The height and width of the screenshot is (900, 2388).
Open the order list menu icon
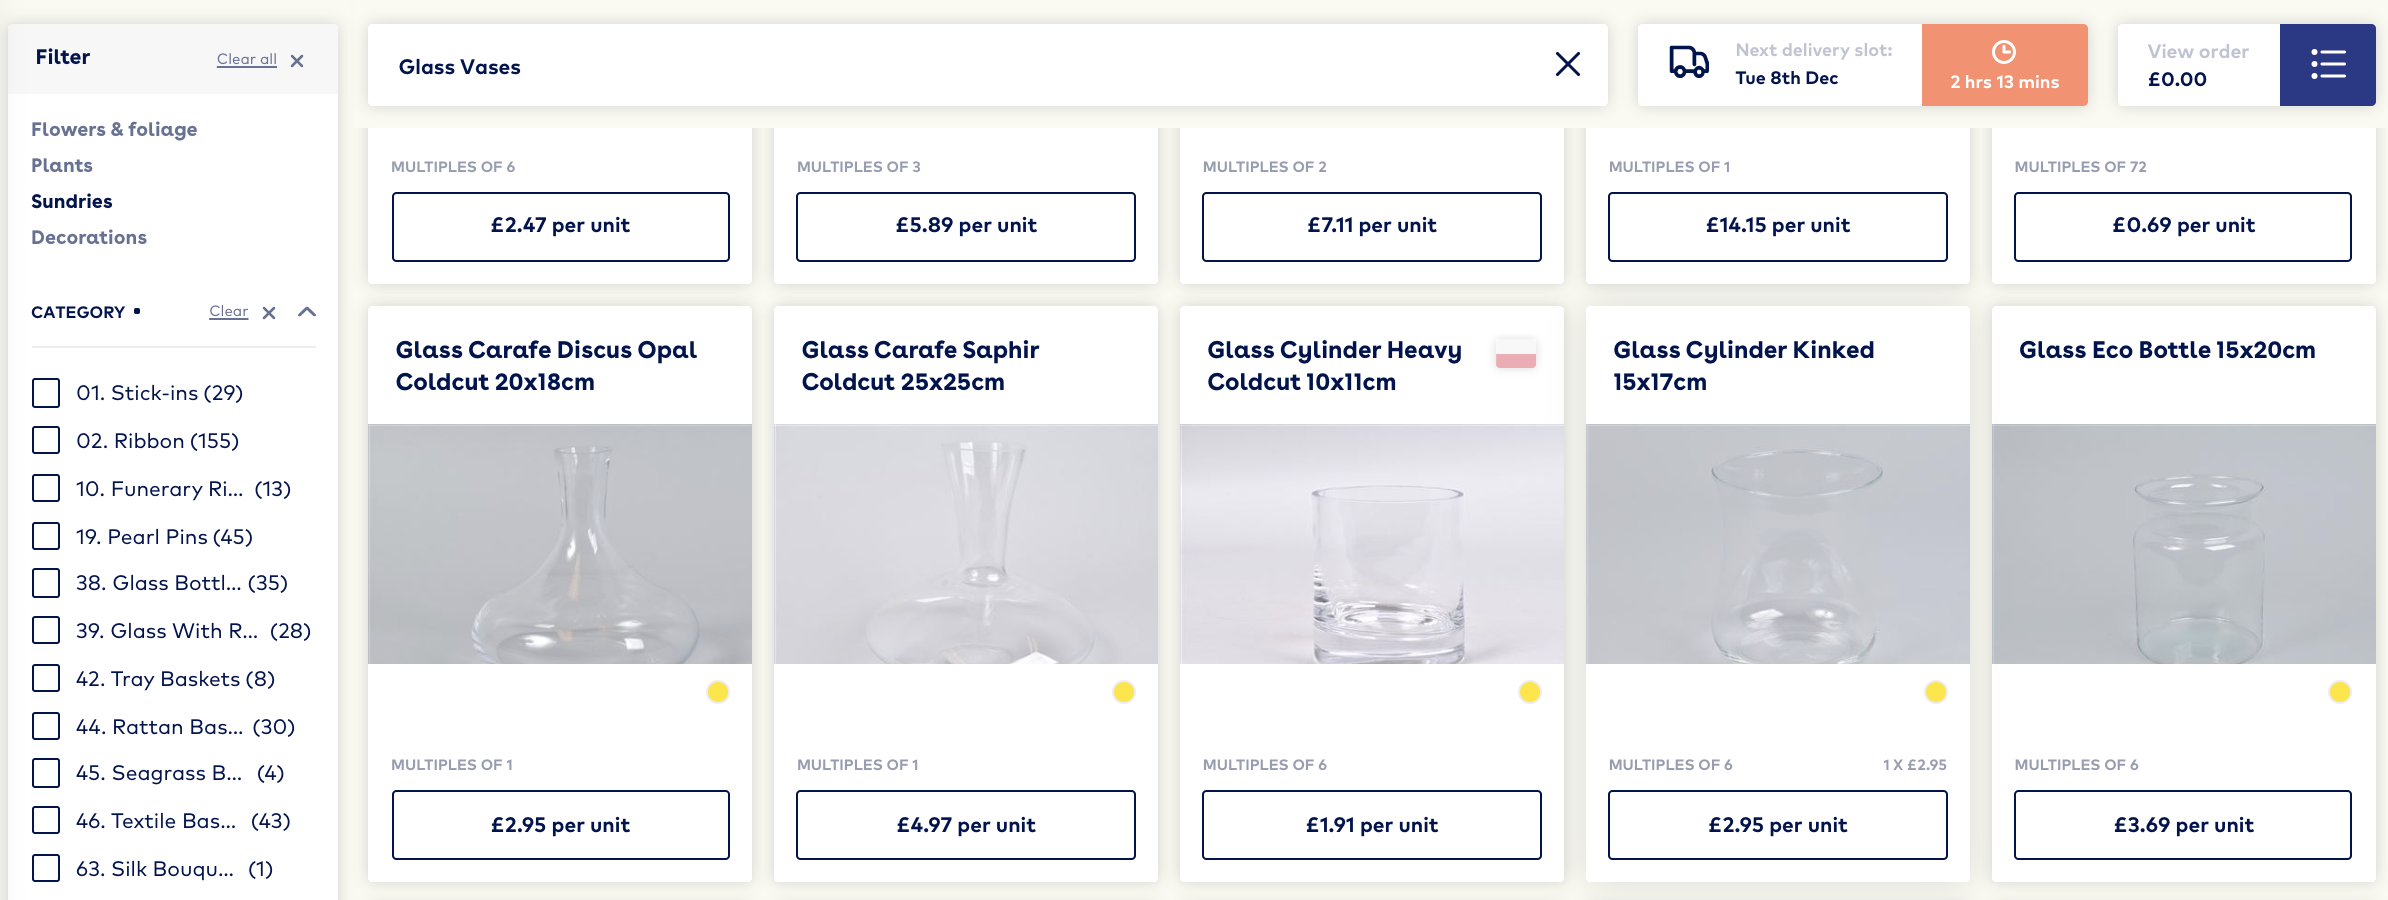[2327, 65]
